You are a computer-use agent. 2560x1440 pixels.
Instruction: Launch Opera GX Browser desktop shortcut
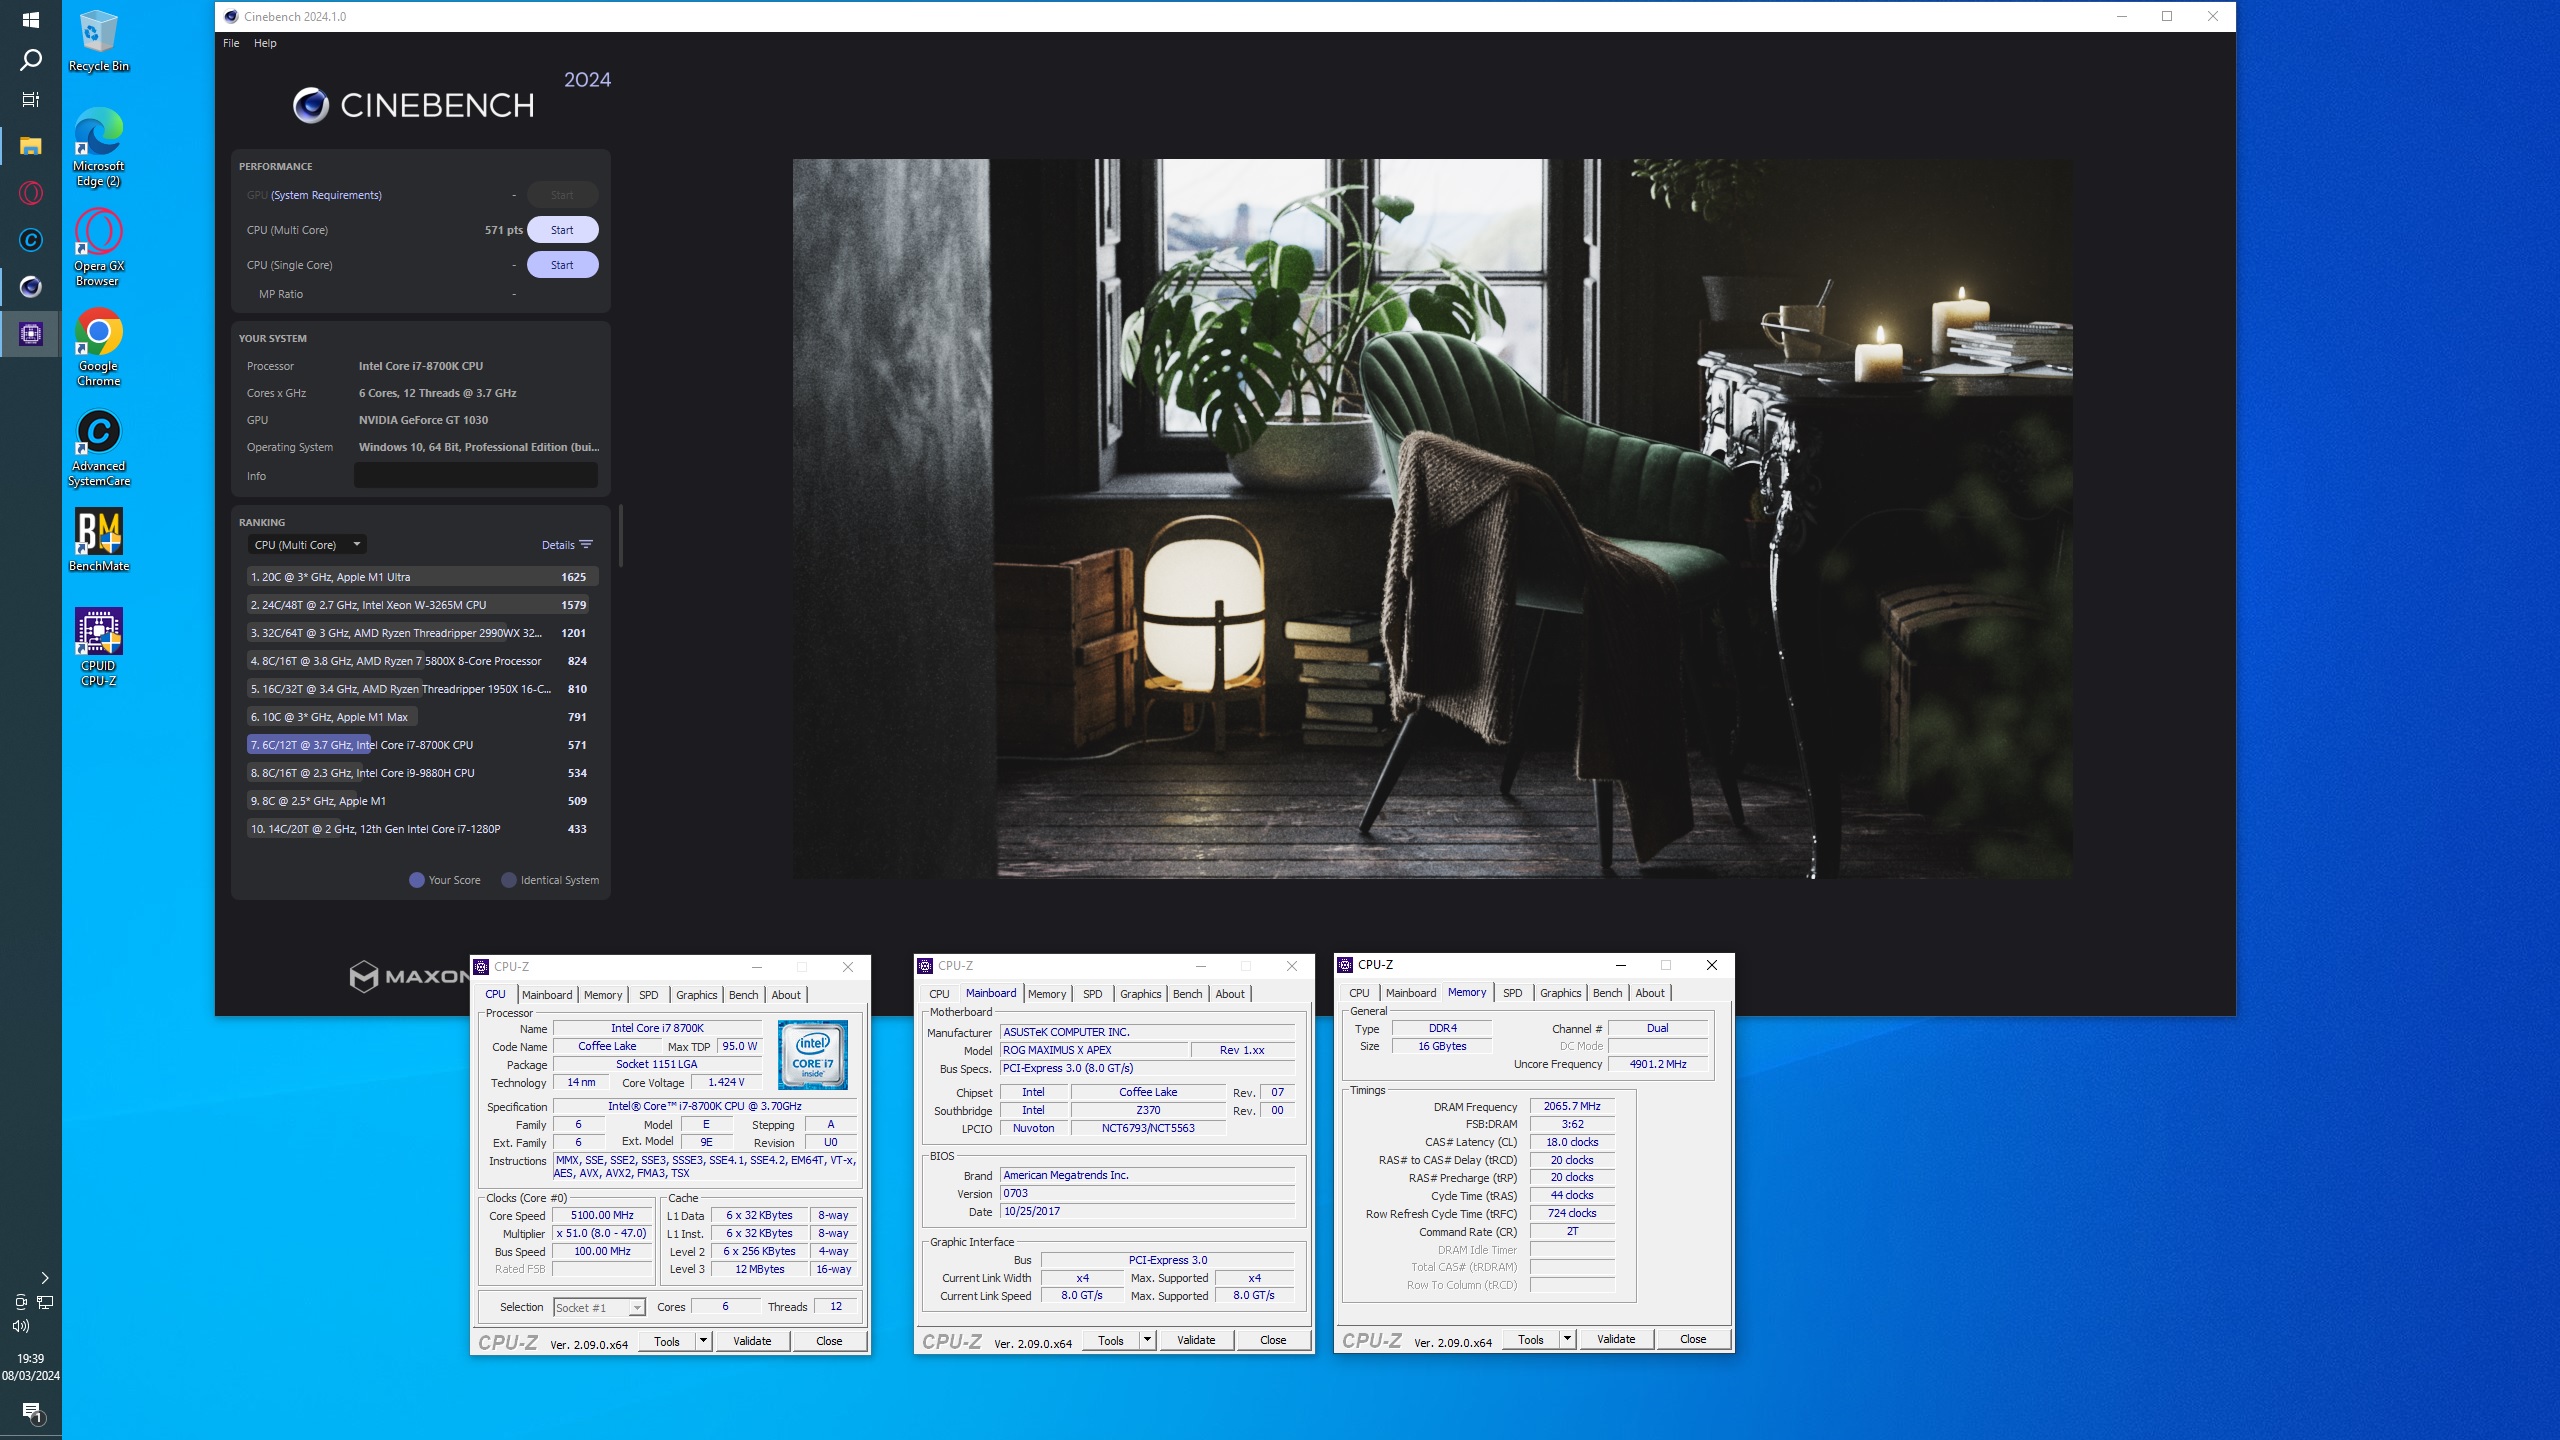[98, 247]
